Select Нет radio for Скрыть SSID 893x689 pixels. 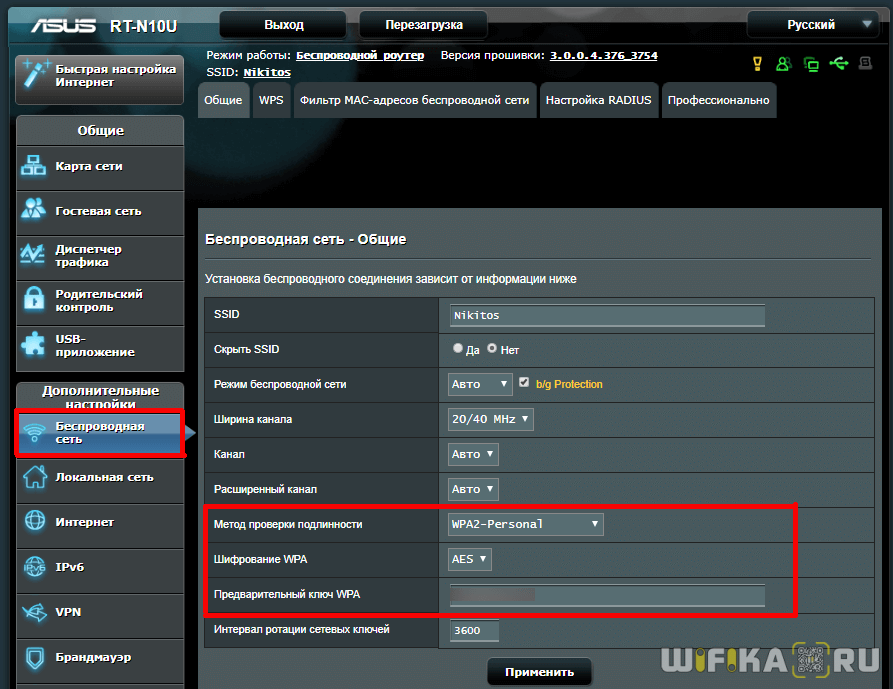tap(492, 349)
